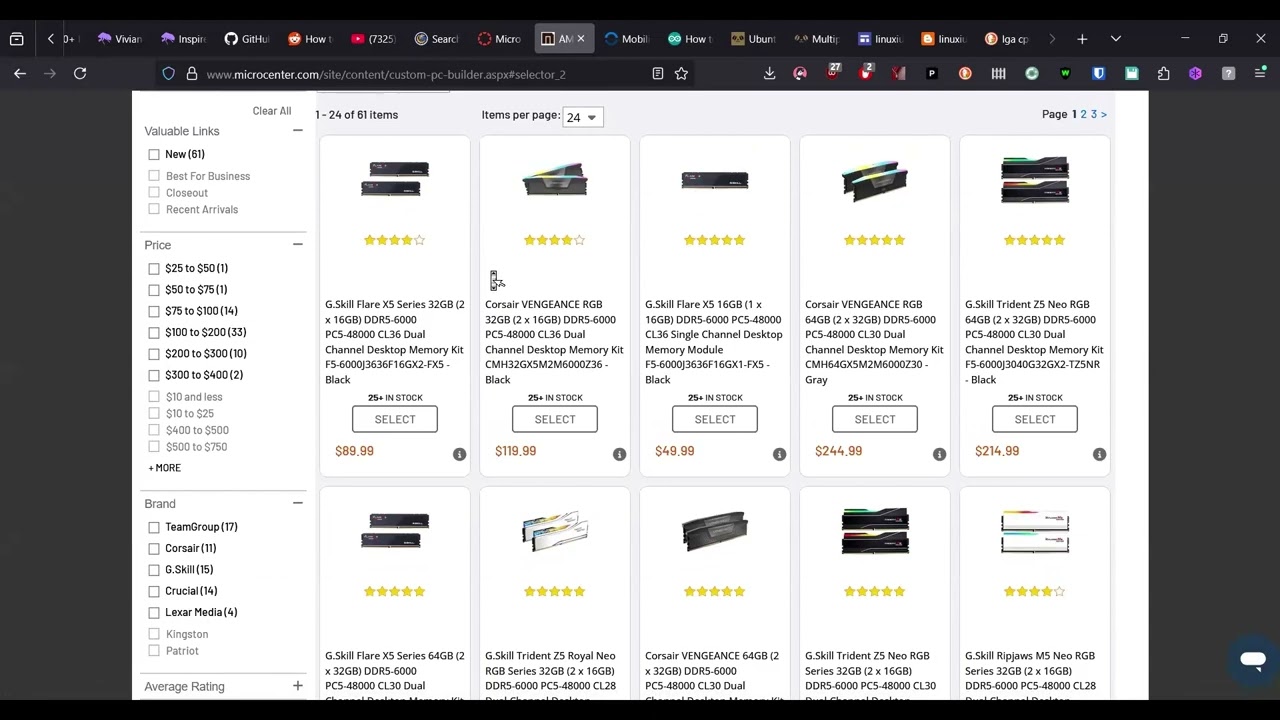Switch to the GitHub tab
Viewport: 1280px width, 720px height.
246,39
